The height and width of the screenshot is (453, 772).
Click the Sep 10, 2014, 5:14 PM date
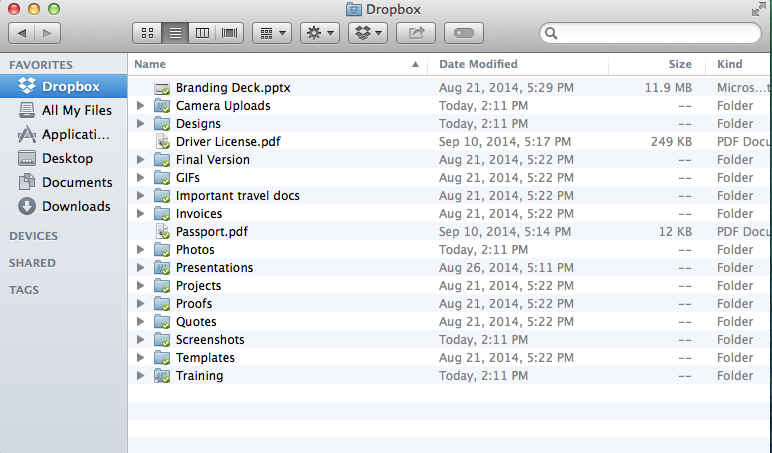(505, 231)
